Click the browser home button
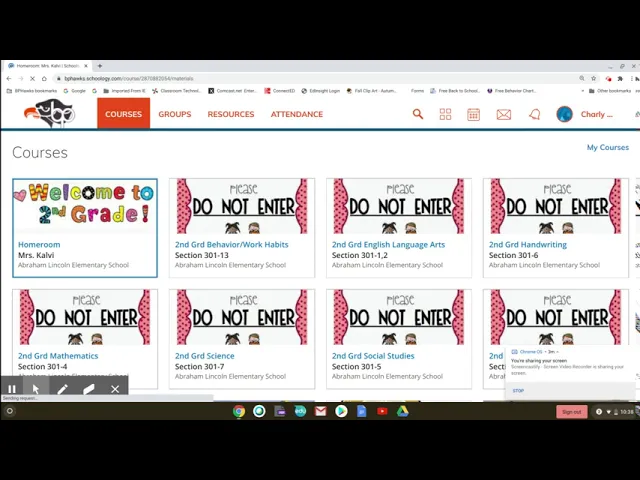This screenshot has width=640, height=480. point(44,78)
